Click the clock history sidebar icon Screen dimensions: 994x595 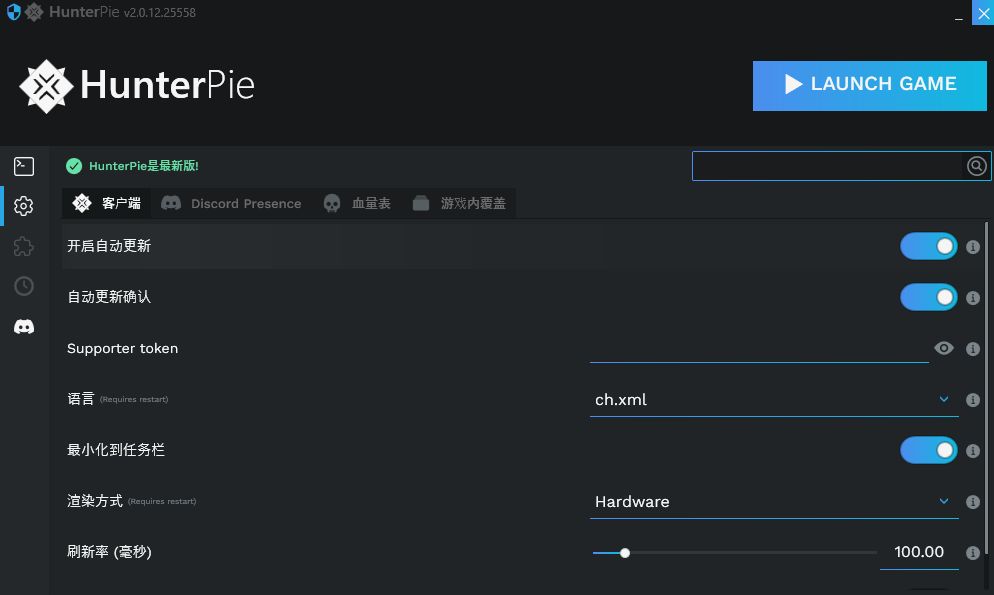coord(24,286)
